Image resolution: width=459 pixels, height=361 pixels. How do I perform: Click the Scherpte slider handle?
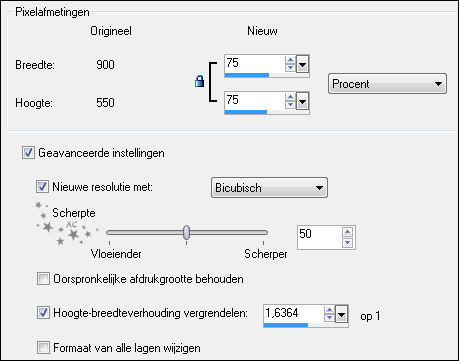[x=187, y=232]
